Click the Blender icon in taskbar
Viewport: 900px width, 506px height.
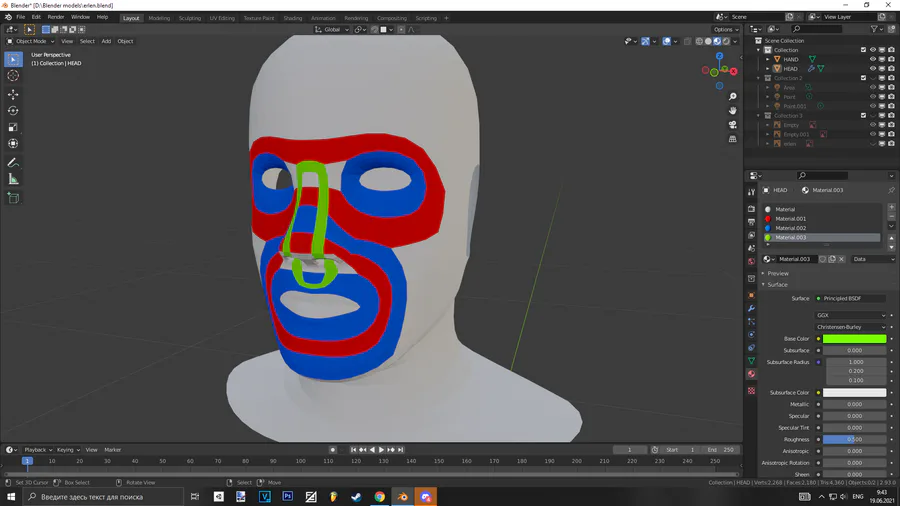(x=403, y=497)
